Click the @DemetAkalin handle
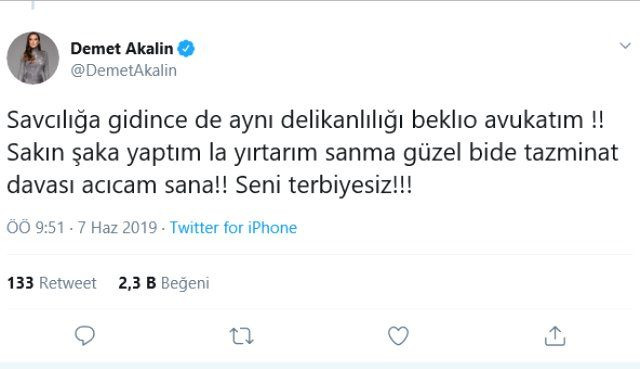 pyautogui.click(x=124, y=70)
